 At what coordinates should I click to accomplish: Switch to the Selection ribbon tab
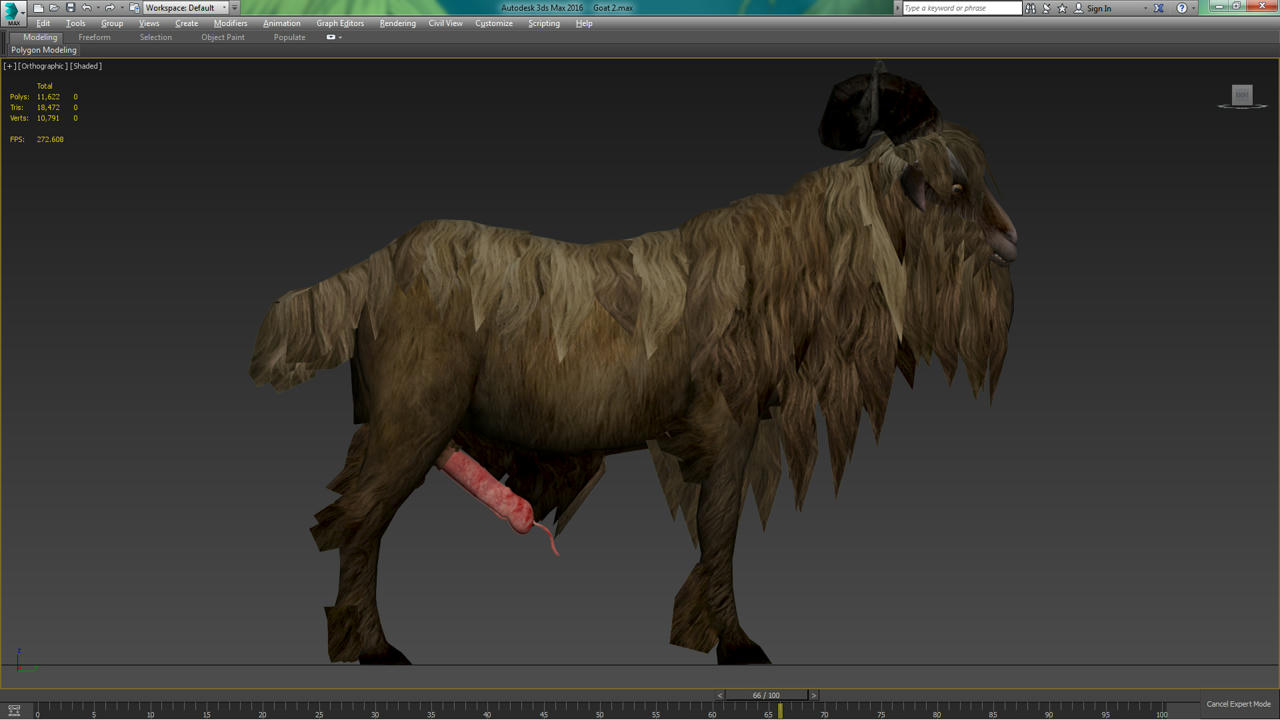(156, 37)
